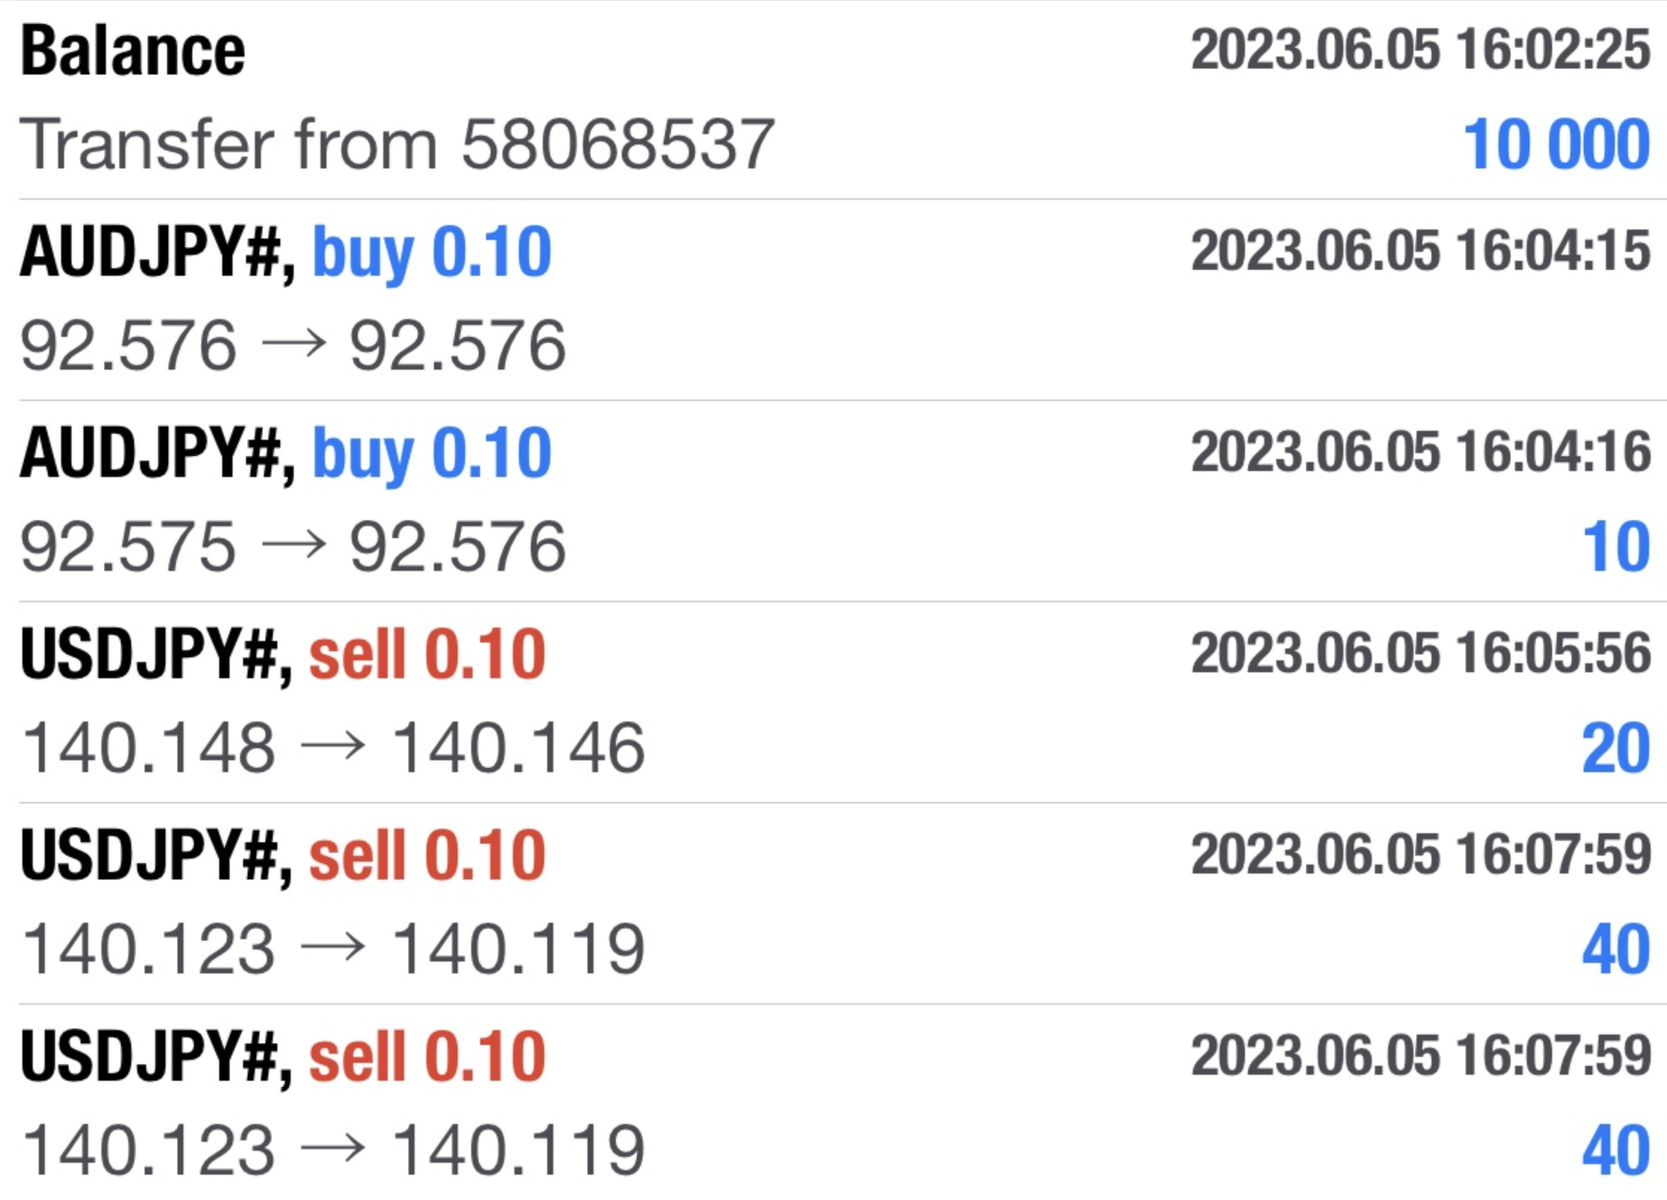Select the Balance entry heading
The width and height of the screenshot is (1667, 1200).
[132, 51]
